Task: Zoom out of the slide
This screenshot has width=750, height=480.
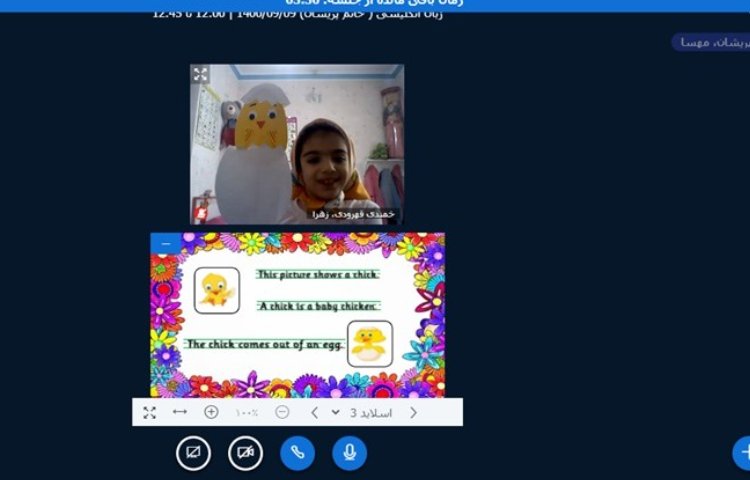Action: tap(282, 412)
